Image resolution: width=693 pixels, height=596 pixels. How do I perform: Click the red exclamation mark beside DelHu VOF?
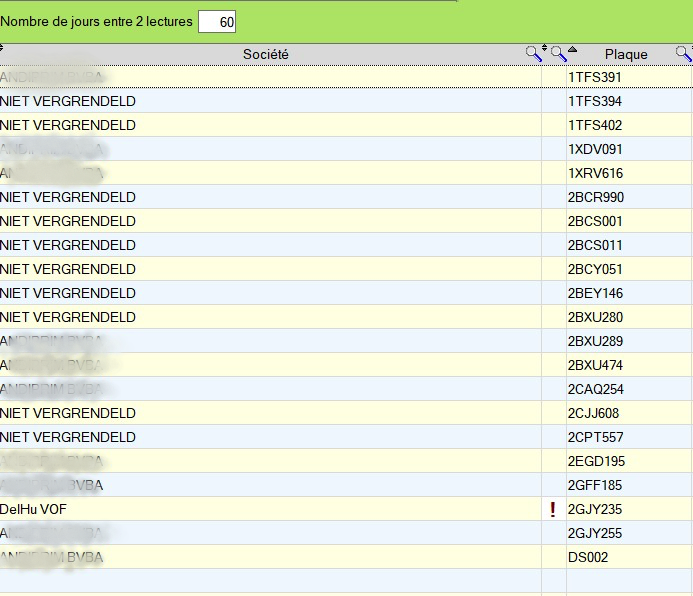[x=553, y=510]
